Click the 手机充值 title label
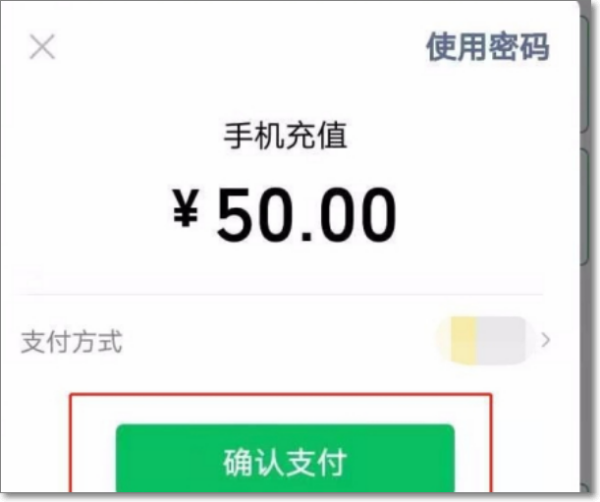The height and width of the screenshot is (502, 600). (285, 135)
